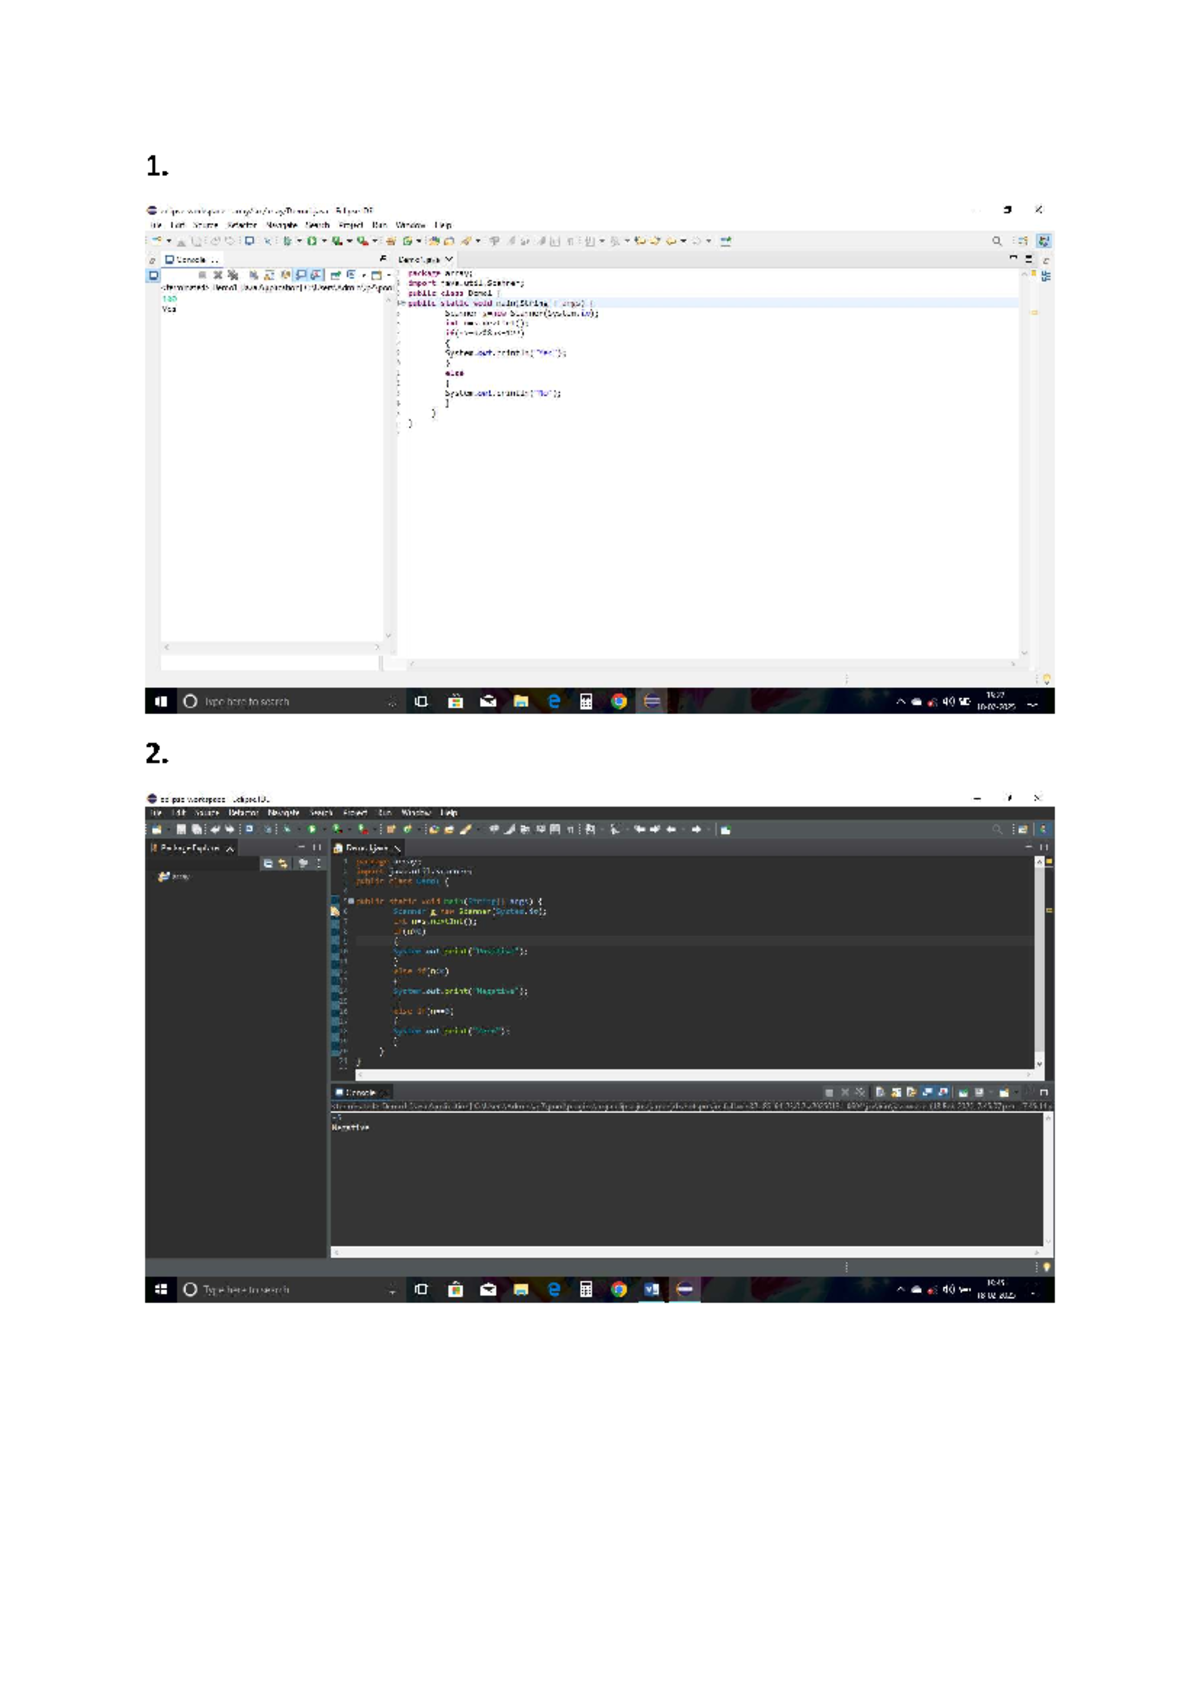Open Source menu in light-theme Eclipse window
The width and height of the screenshot is (1200, 1696).
tap(205, 225)
